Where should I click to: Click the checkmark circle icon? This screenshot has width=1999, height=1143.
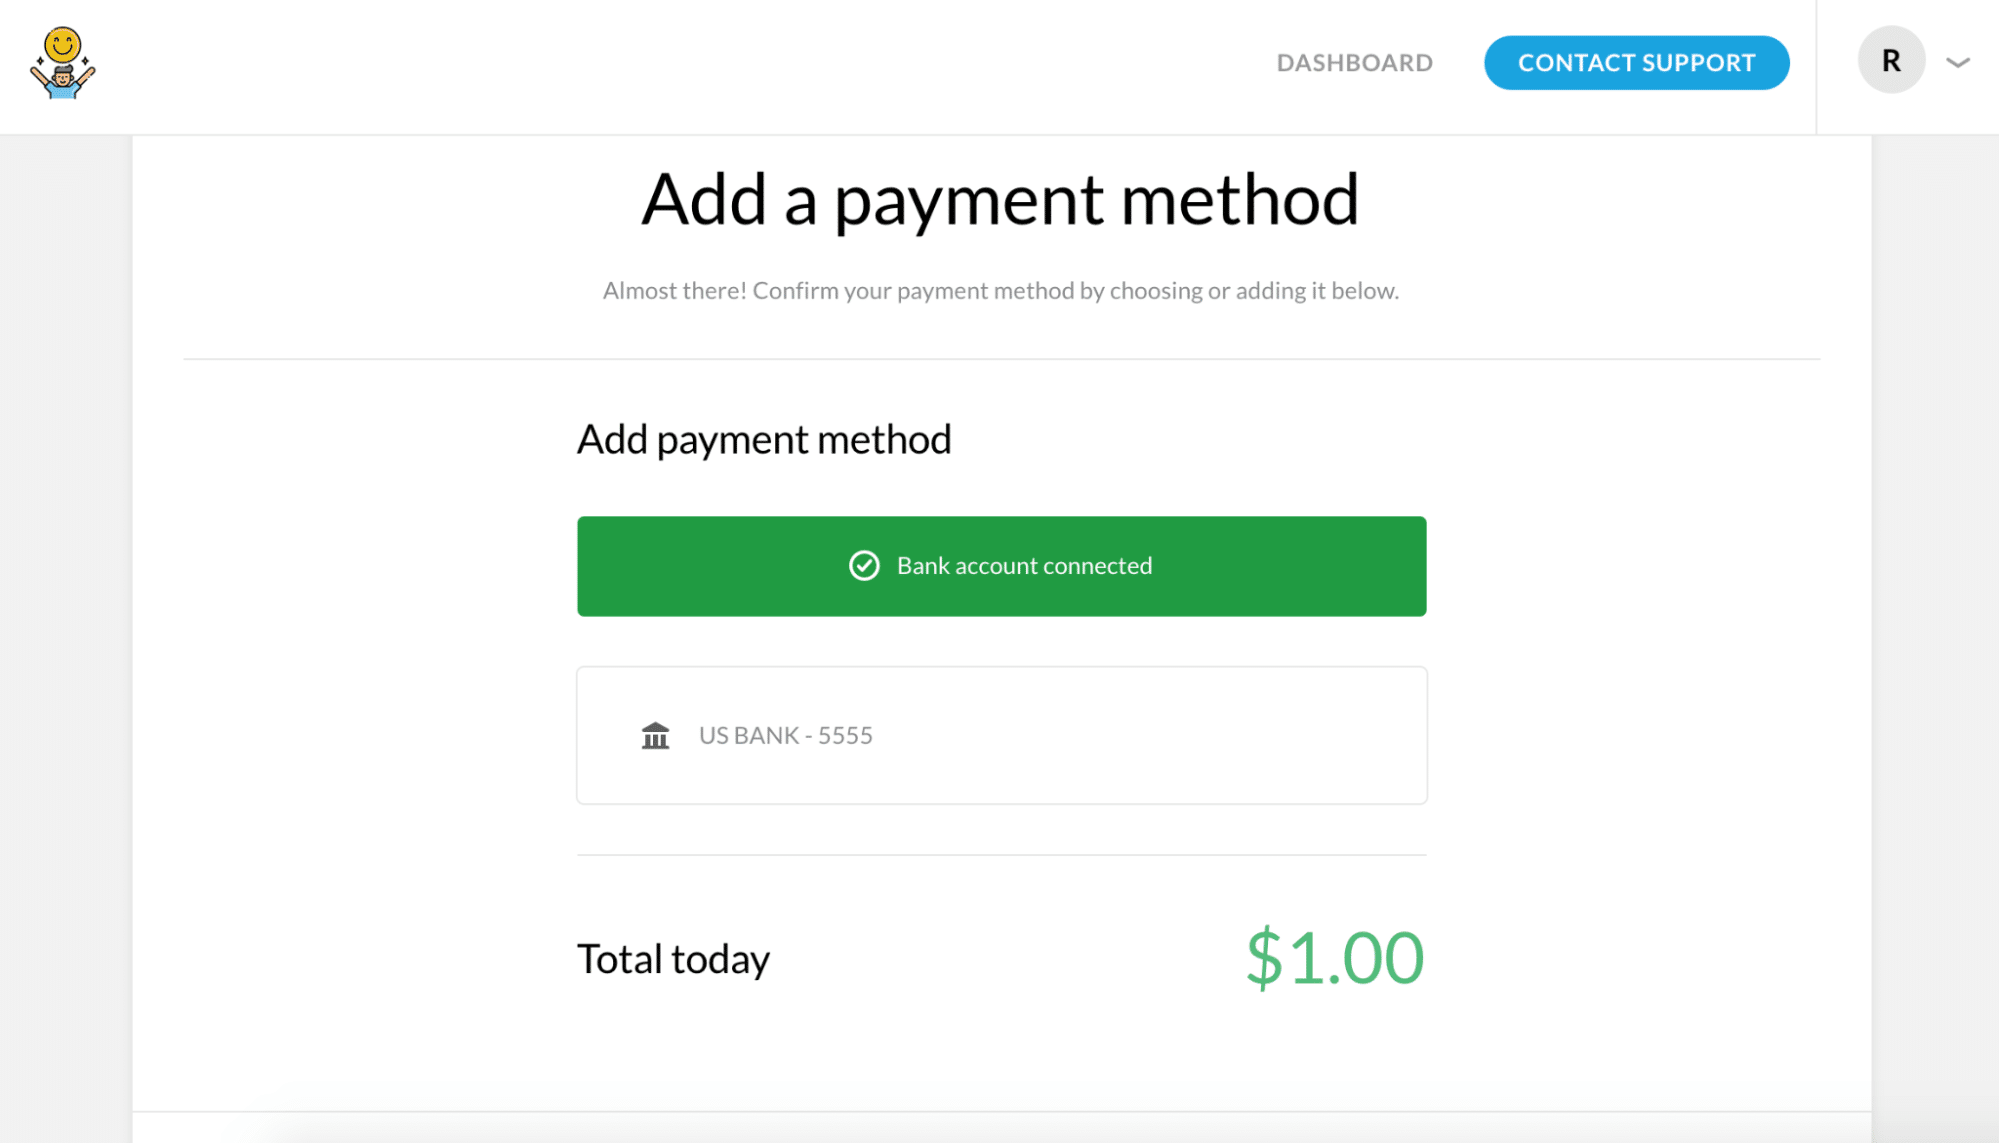(x=864, y=566)
